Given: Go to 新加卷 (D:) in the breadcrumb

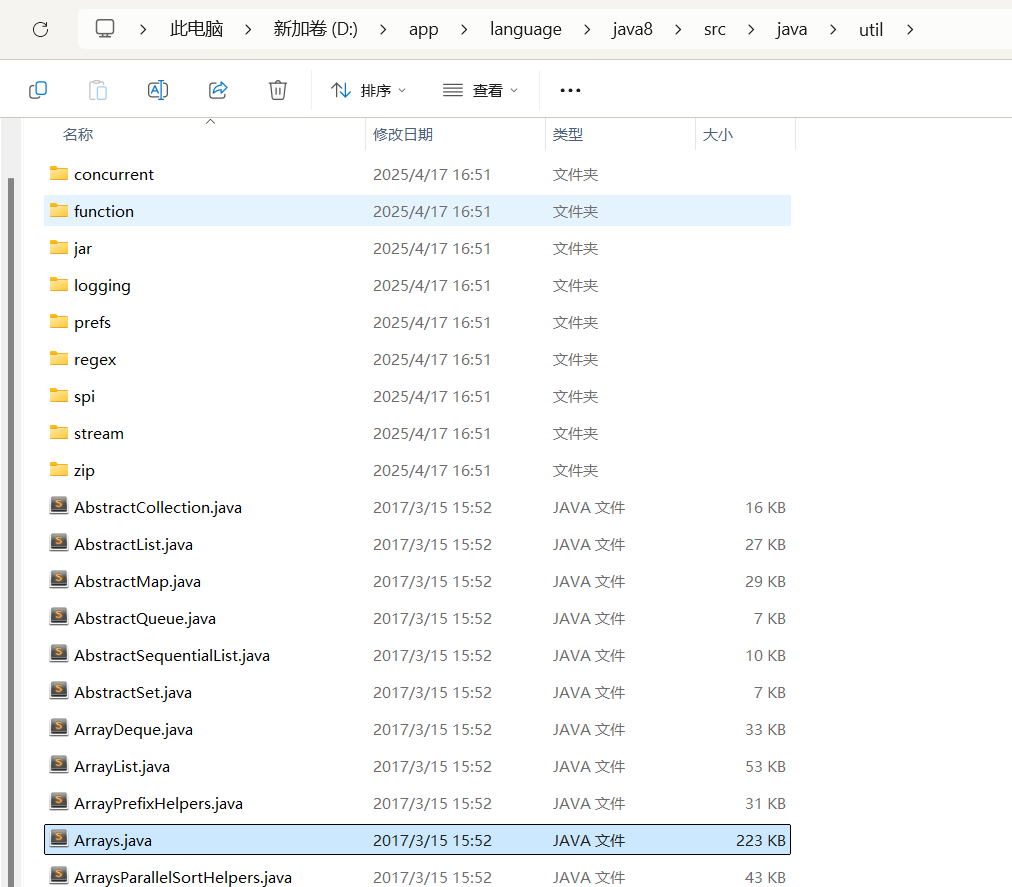Looking at the screenshot, I should [316, 29].
